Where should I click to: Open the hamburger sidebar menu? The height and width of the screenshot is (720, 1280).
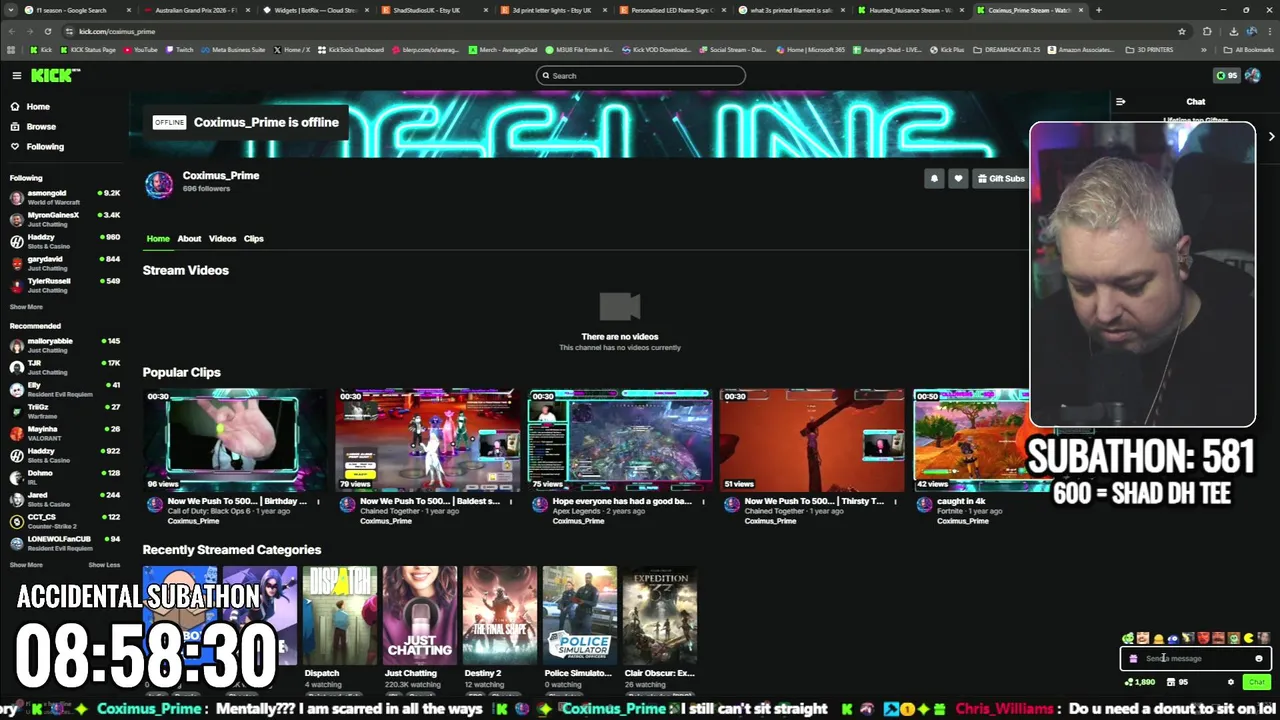(16, 75)
